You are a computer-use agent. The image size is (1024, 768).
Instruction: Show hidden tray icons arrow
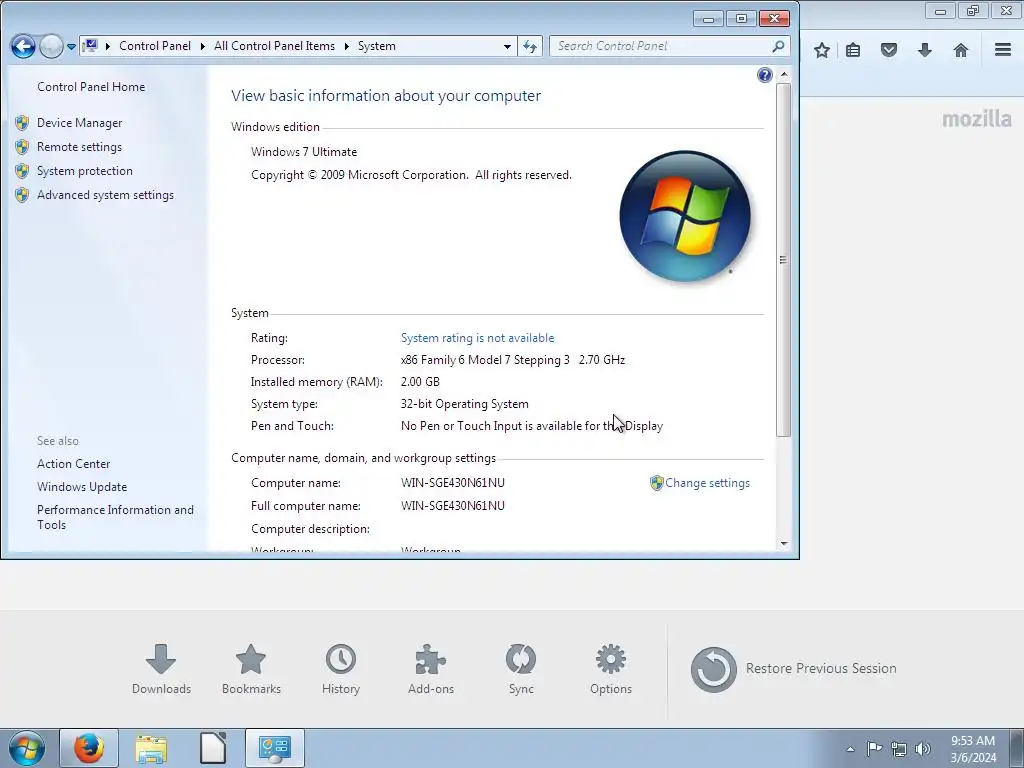tap(850, 749)
